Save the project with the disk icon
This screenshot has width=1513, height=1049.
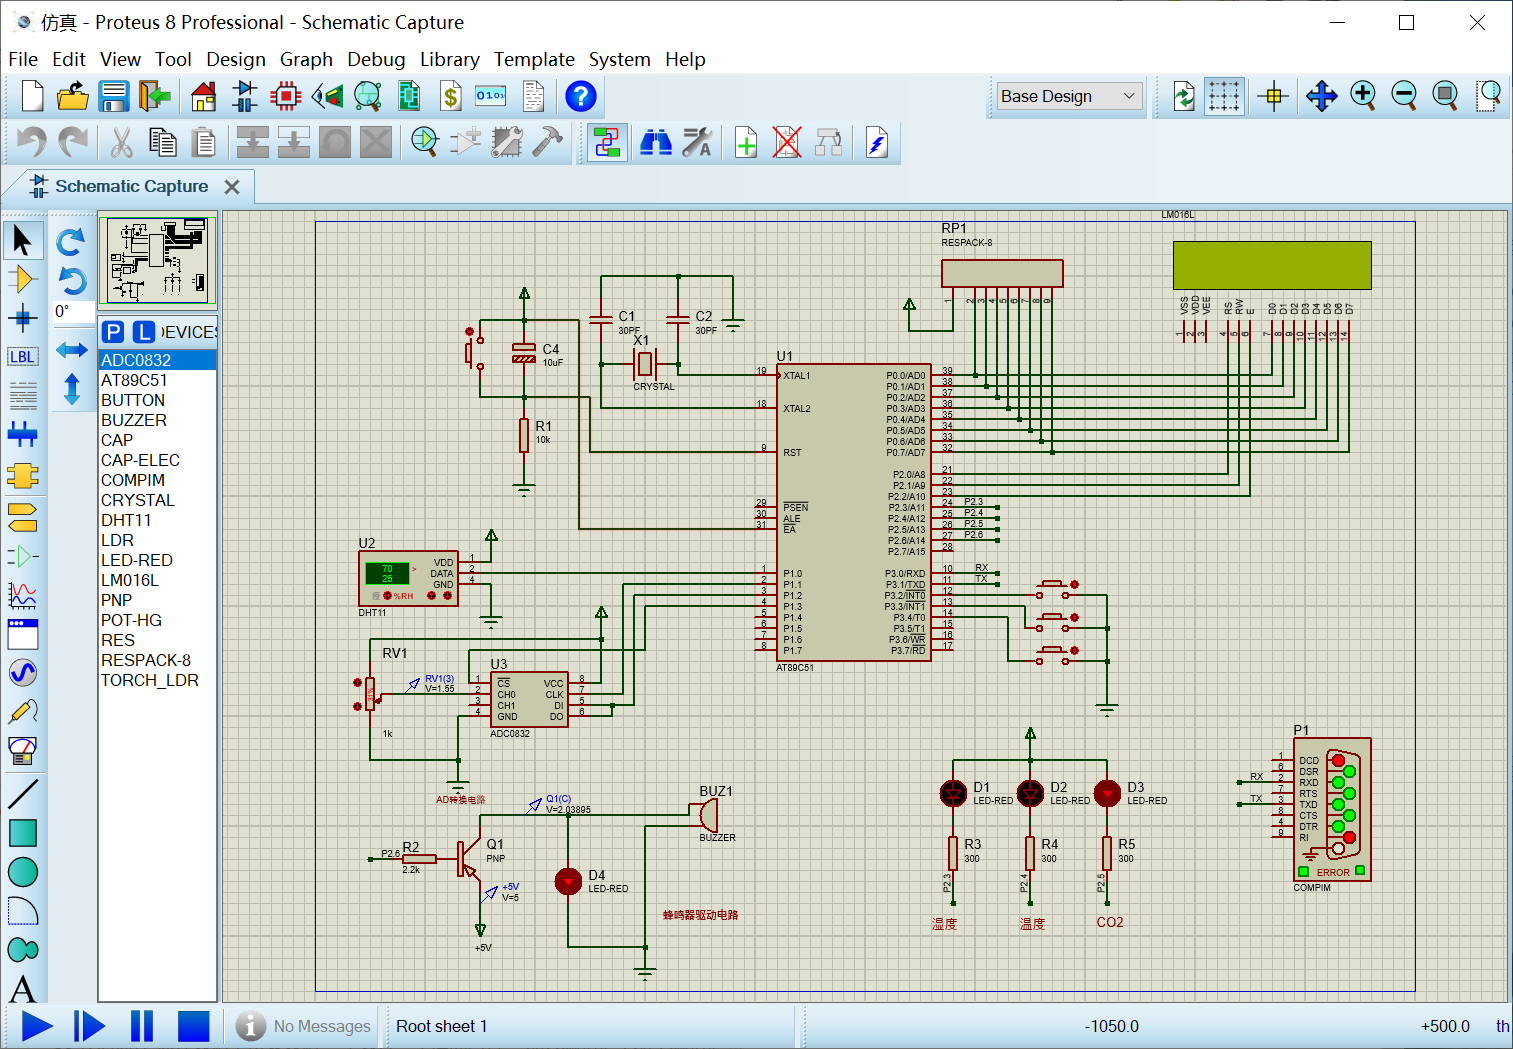pos(114,96)
